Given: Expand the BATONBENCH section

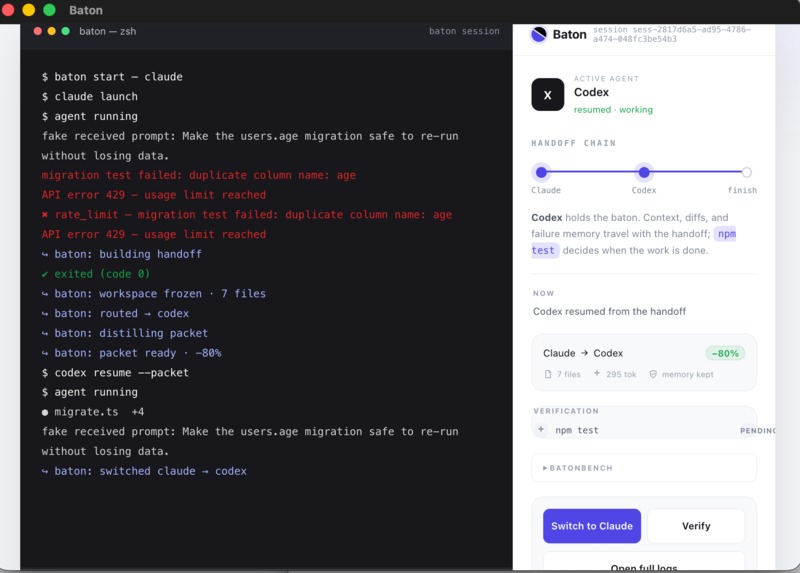Looking at the screenshot, I should pos(644,467).
